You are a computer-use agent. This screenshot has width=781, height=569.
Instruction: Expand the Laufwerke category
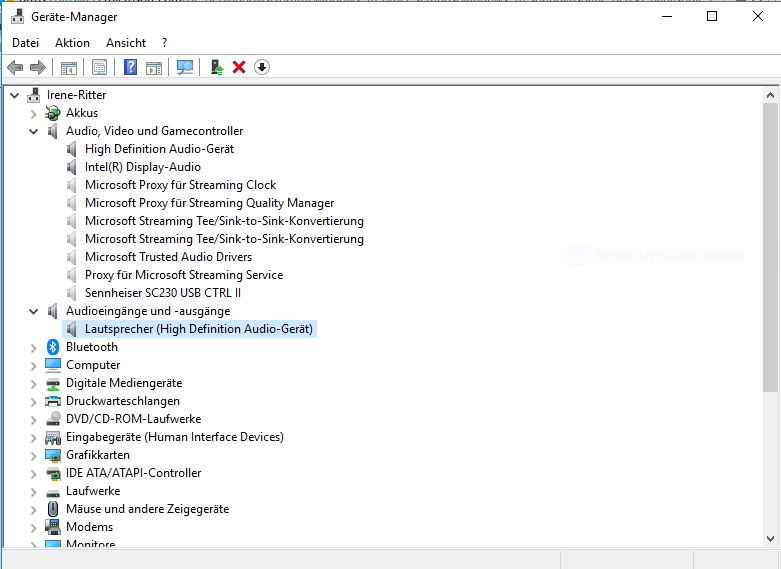coord(33,491)
